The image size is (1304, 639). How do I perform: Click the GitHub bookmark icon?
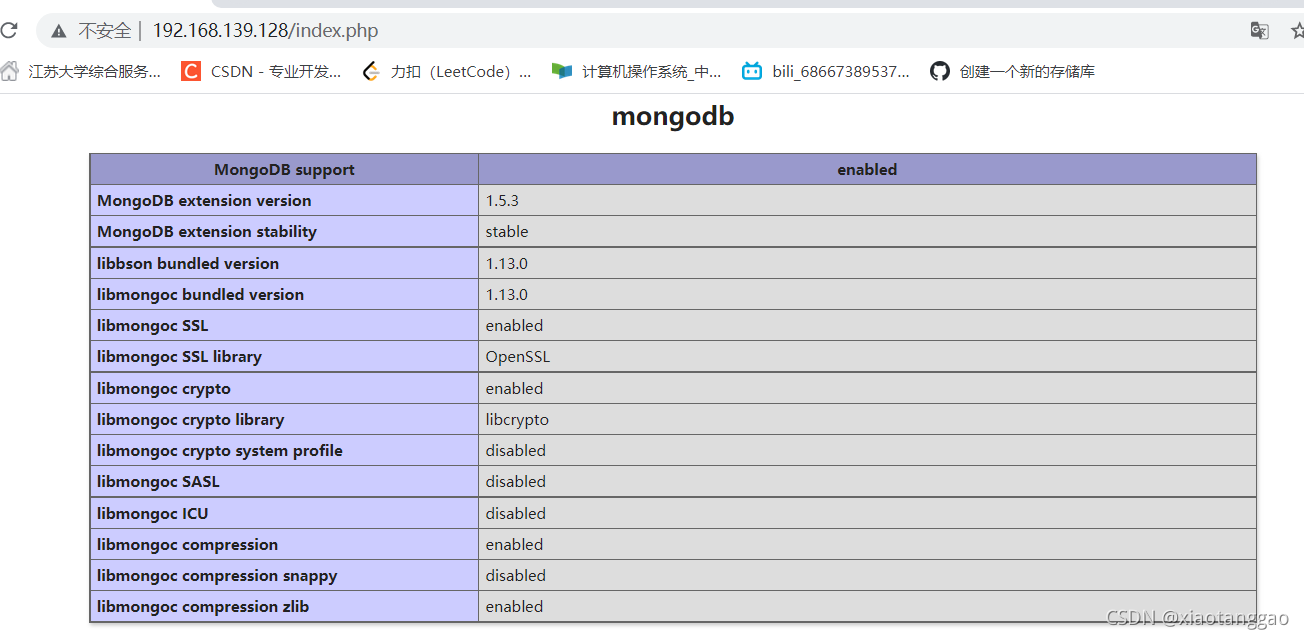(939, 71)
